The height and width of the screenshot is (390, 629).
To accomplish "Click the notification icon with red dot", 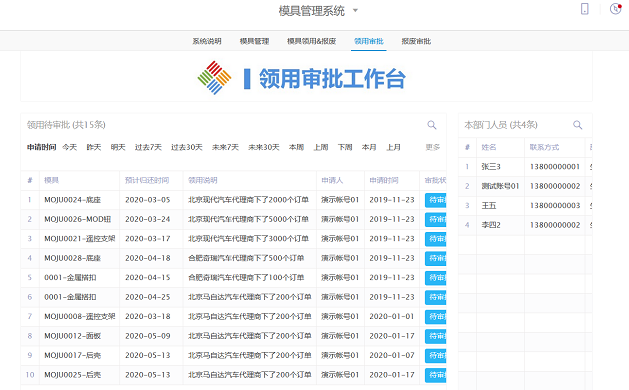I will click(x=615, y=9).
